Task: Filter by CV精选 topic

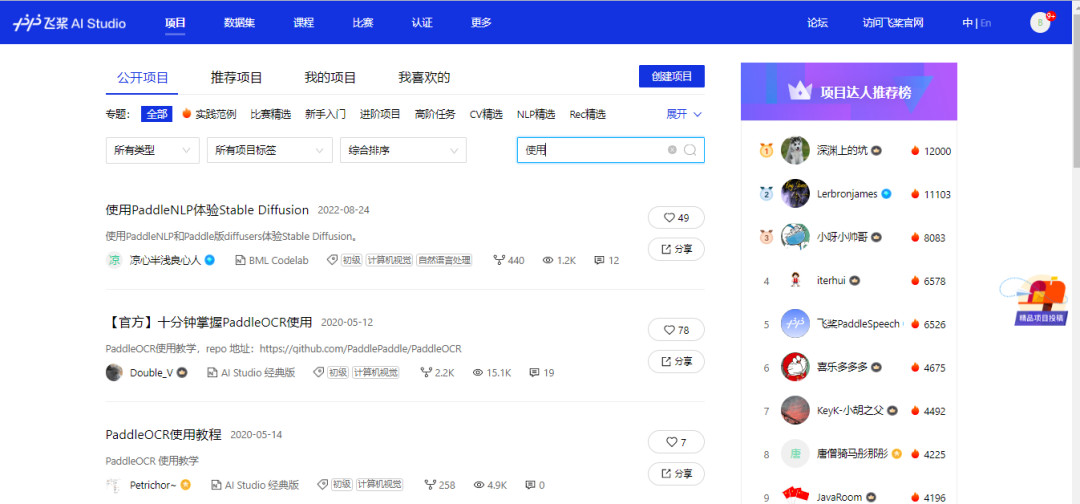Action: (486, 114)
